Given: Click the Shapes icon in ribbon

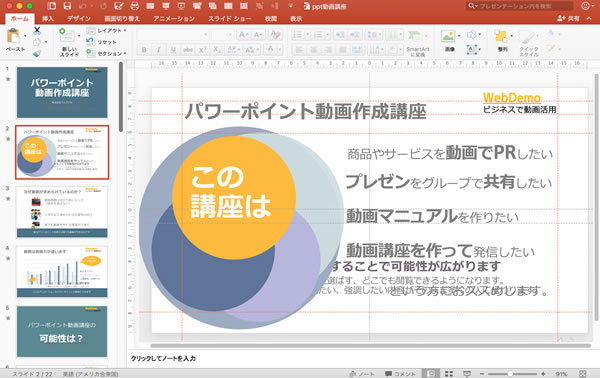Looking at the screenshot, I should point(471,34).
